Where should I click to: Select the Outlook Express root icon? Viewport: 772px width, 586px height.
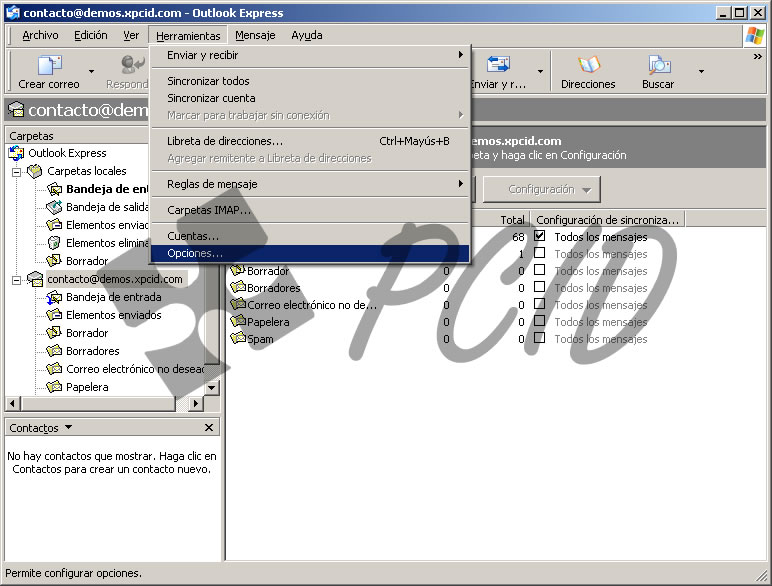coord(16,153)
